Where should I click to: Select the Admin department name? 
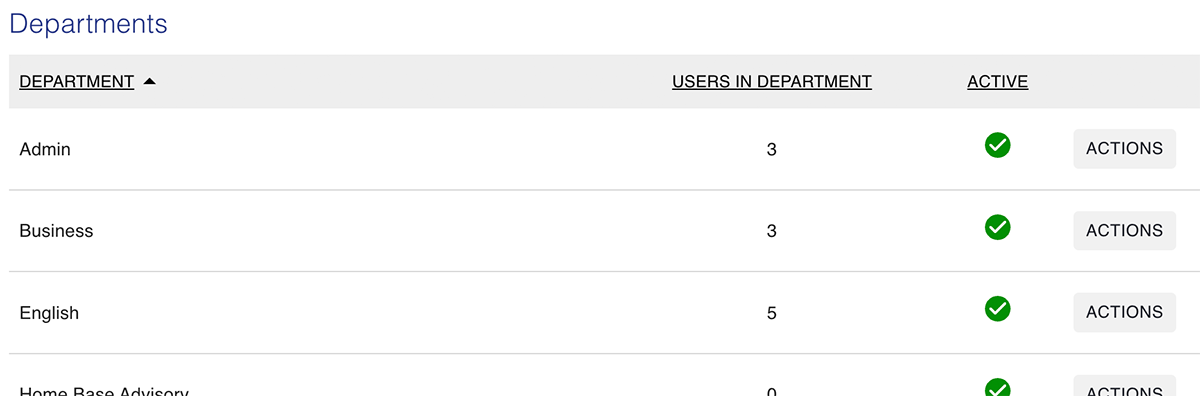[x=45, y=149]
